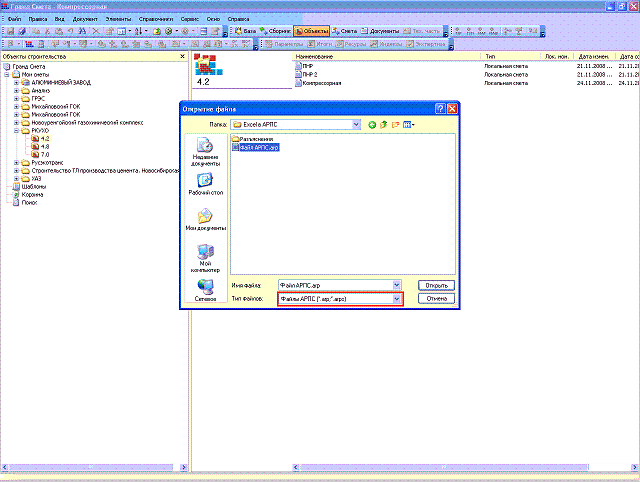
Task: Select the Корзина item in tree
Action: [32, 194]
